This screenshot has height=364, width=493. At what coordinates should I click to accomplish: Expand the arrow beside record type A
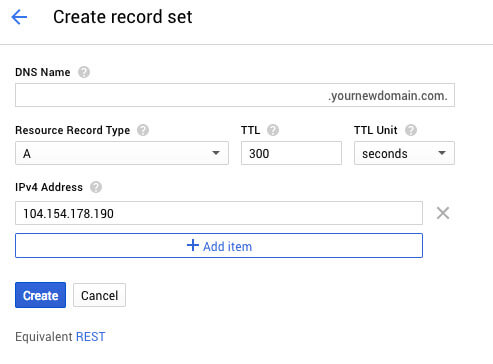click(216, 153)
